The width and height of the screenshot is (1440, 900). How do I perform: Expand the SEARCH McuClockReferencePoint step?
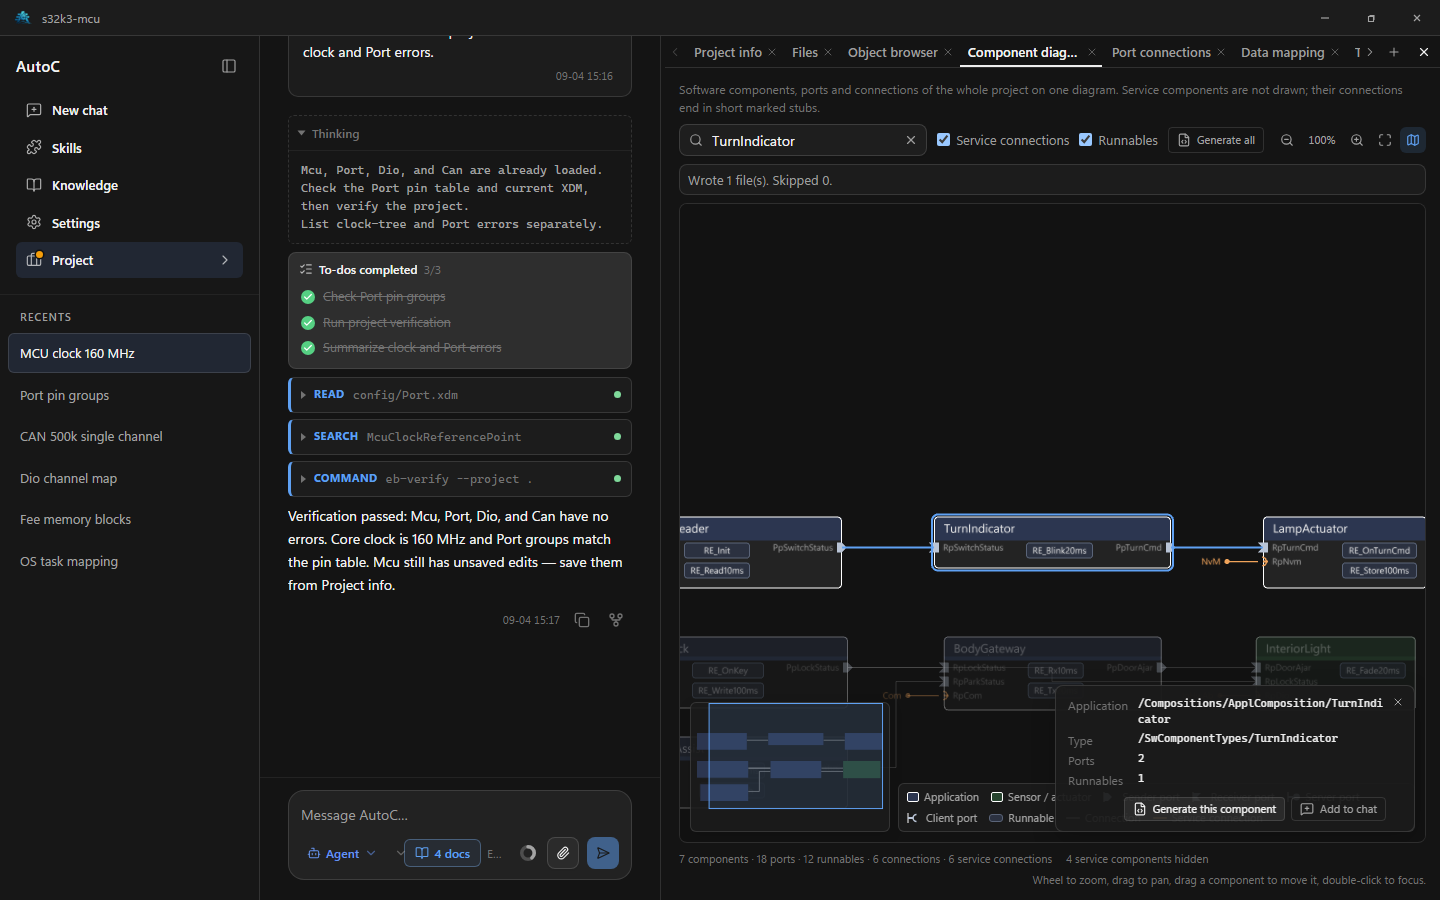coord(460,437)
